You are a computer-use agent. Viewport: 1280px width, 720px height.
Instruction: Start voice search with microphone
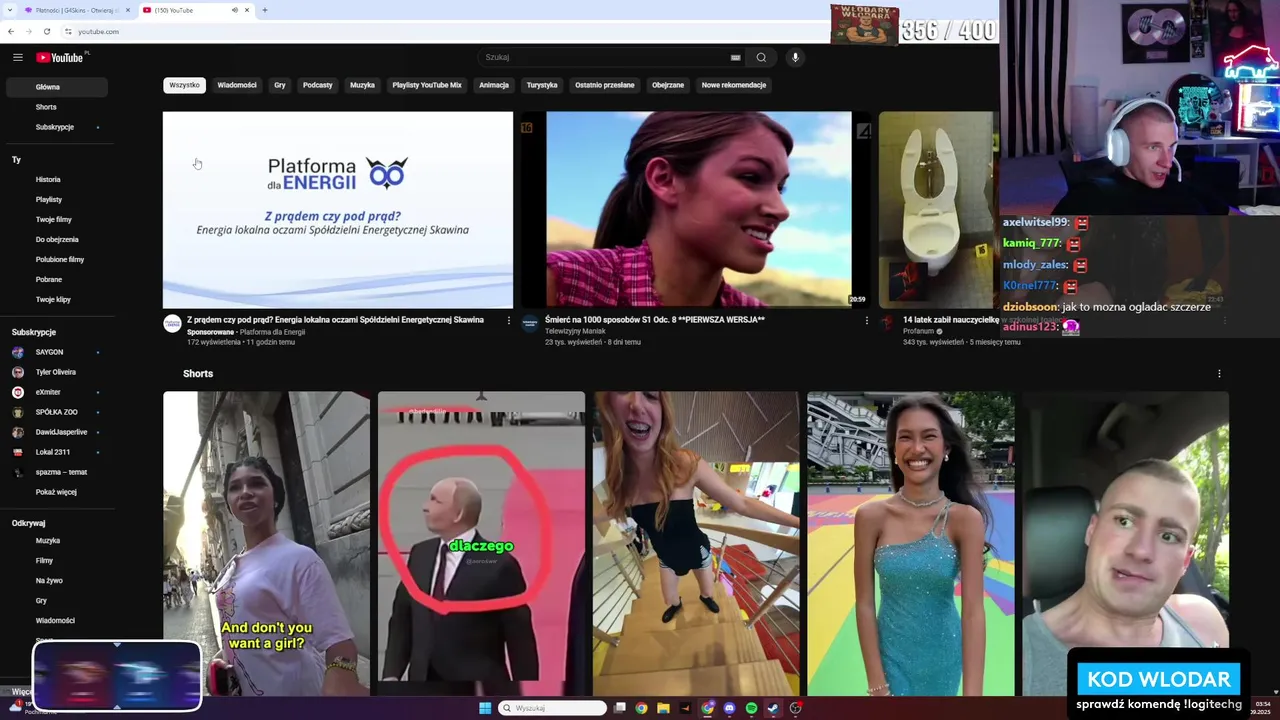pyautogui.click(x=795, y=57)
